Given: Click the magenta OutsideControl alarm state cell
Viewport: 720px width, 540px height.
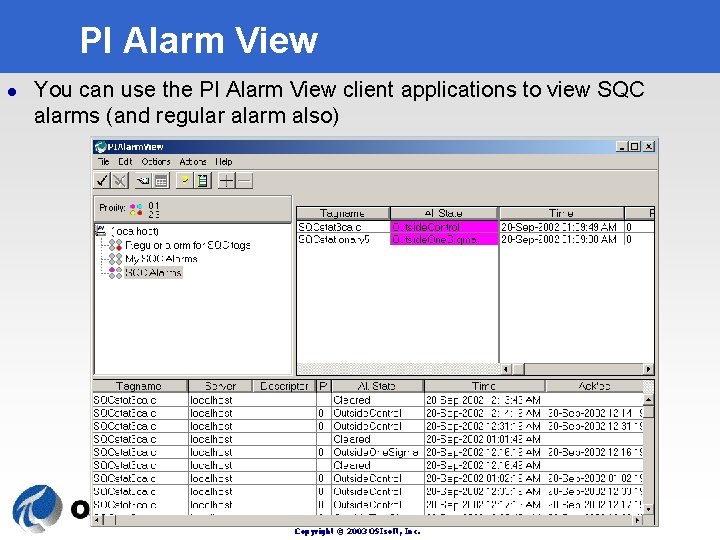Looking at the screenshot, I should click(x=444, y=227).
